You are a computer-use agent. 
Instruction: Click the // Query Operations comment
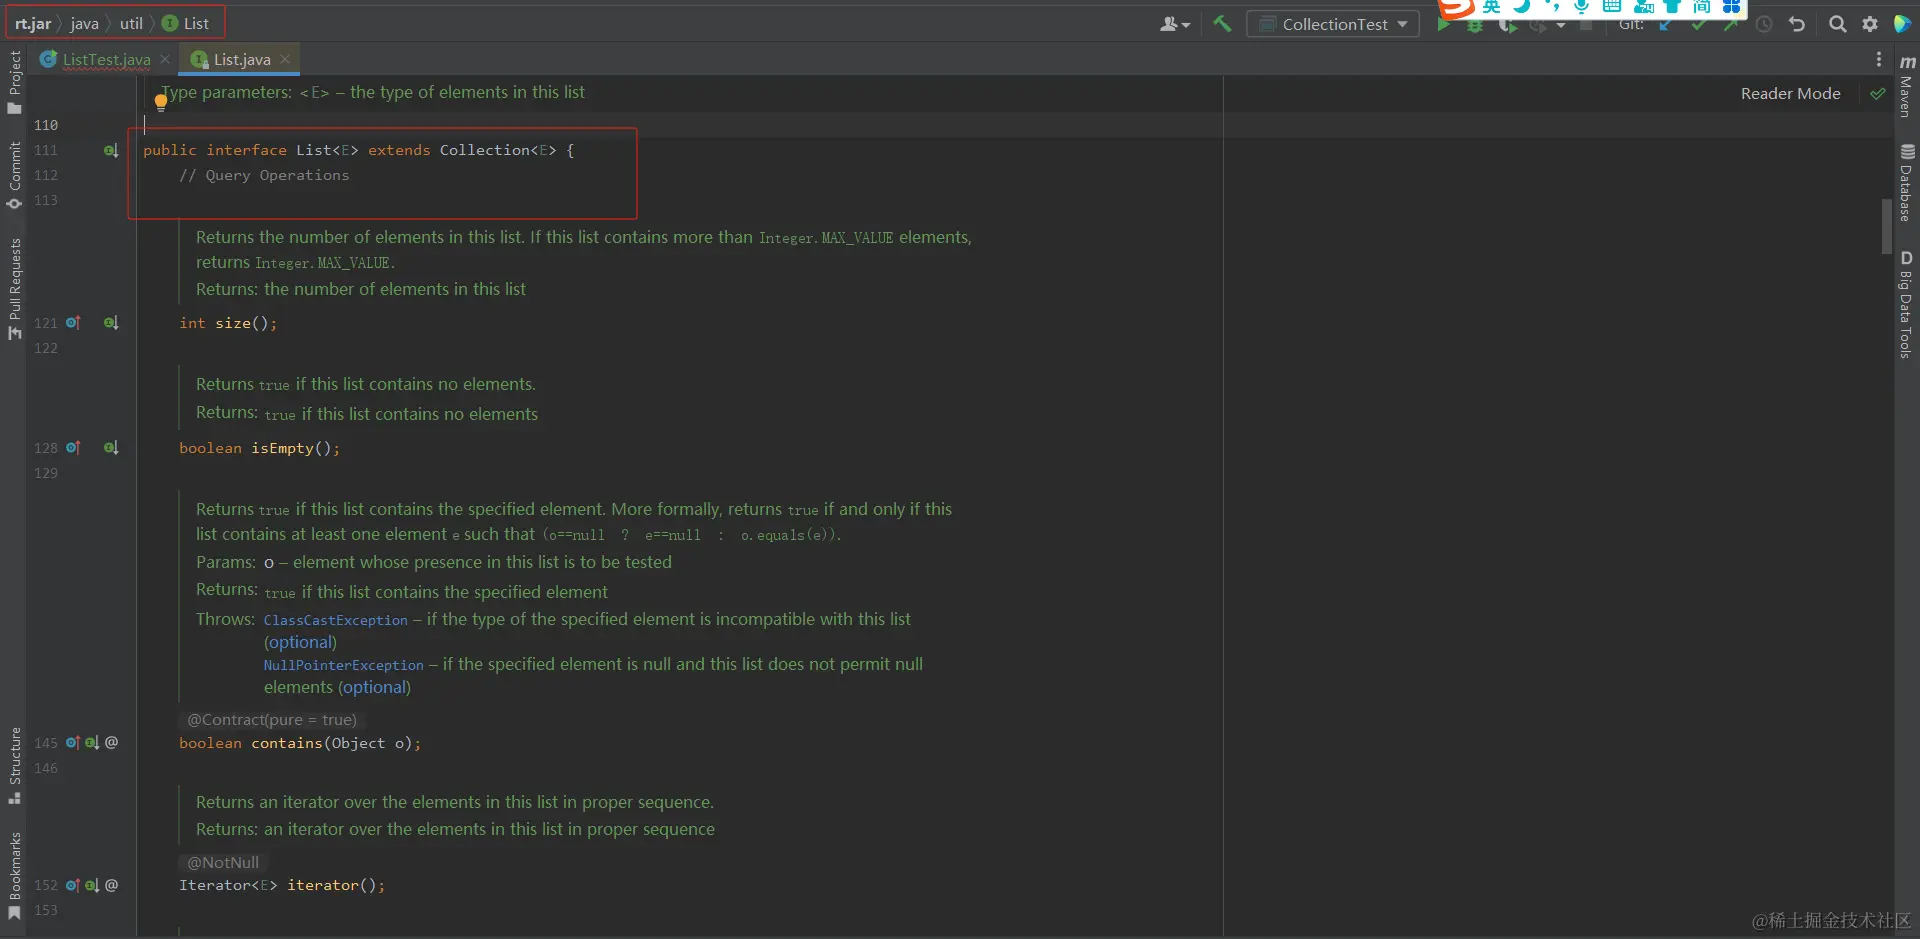pos(264,175)
